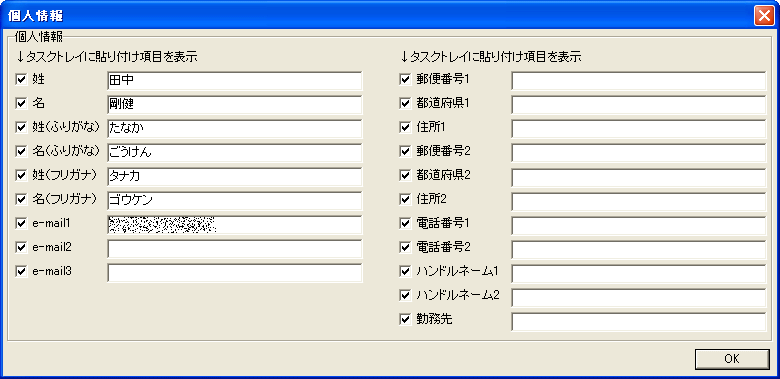
Task: Focus the field containing ゴウケン
Action: pyautogui.click(x=234, y=200)
